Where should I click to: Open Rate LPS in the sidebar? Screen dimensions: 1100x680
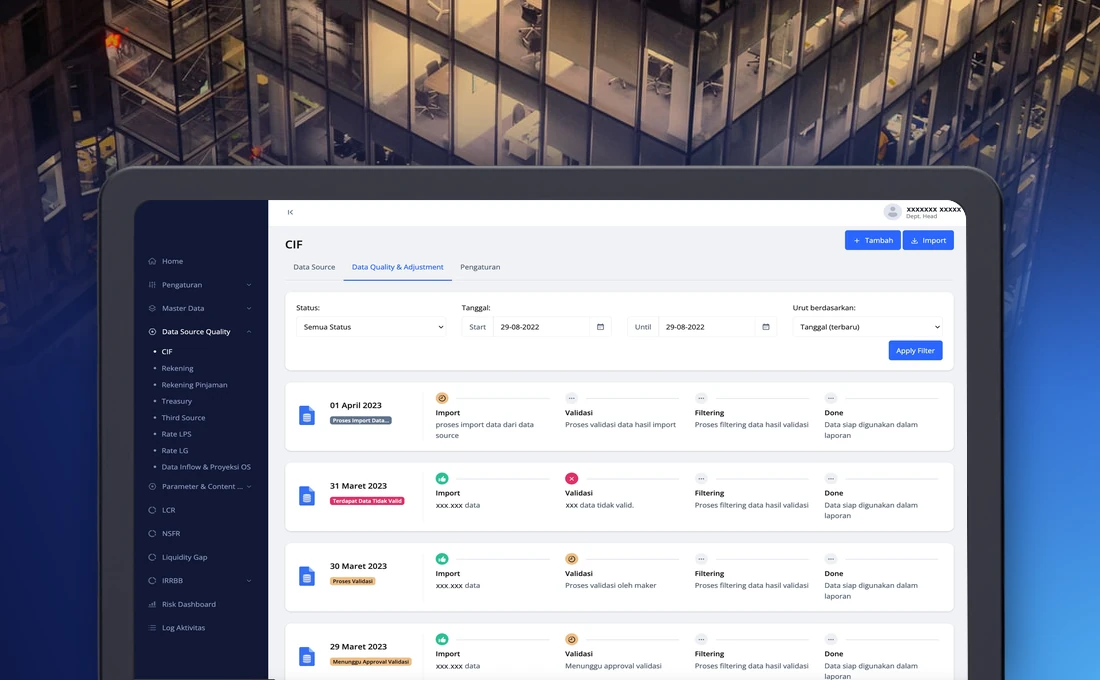tap(176, 434)
